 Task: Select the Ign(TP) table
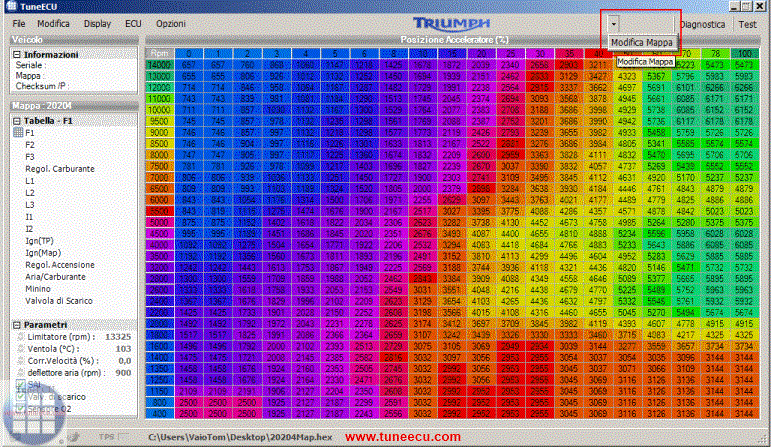click(x=39, y=241)
